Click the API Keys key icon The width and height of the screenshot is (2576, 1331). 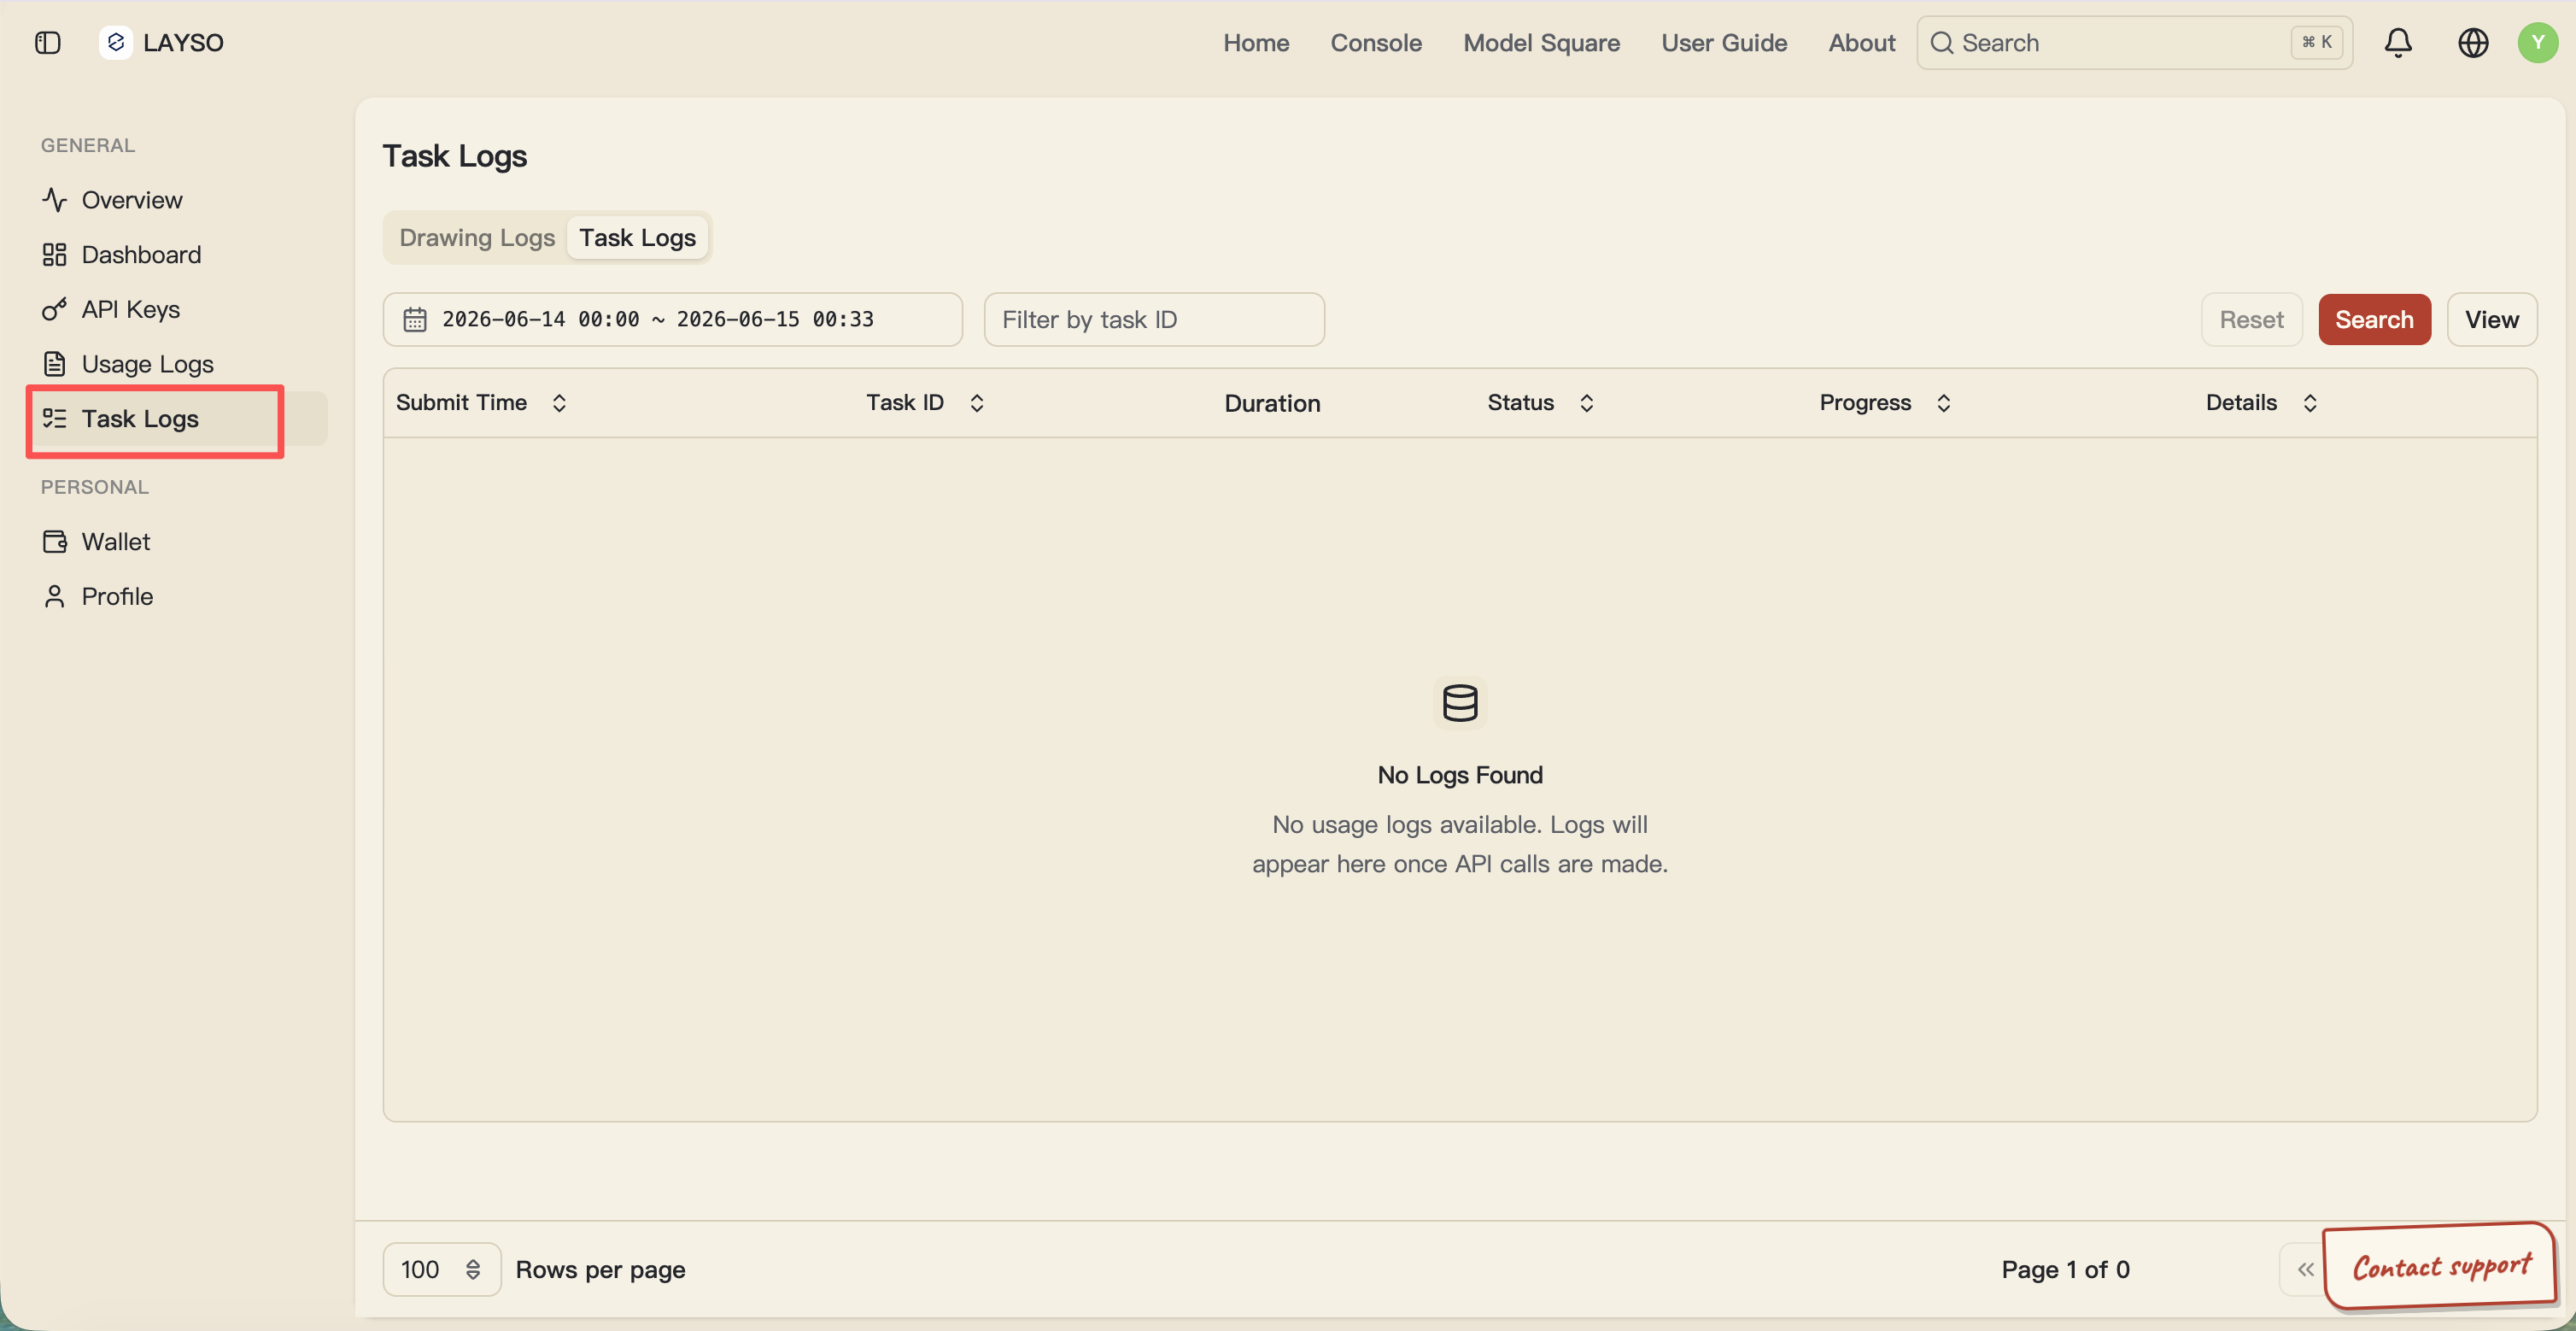(x=55, y=309)
